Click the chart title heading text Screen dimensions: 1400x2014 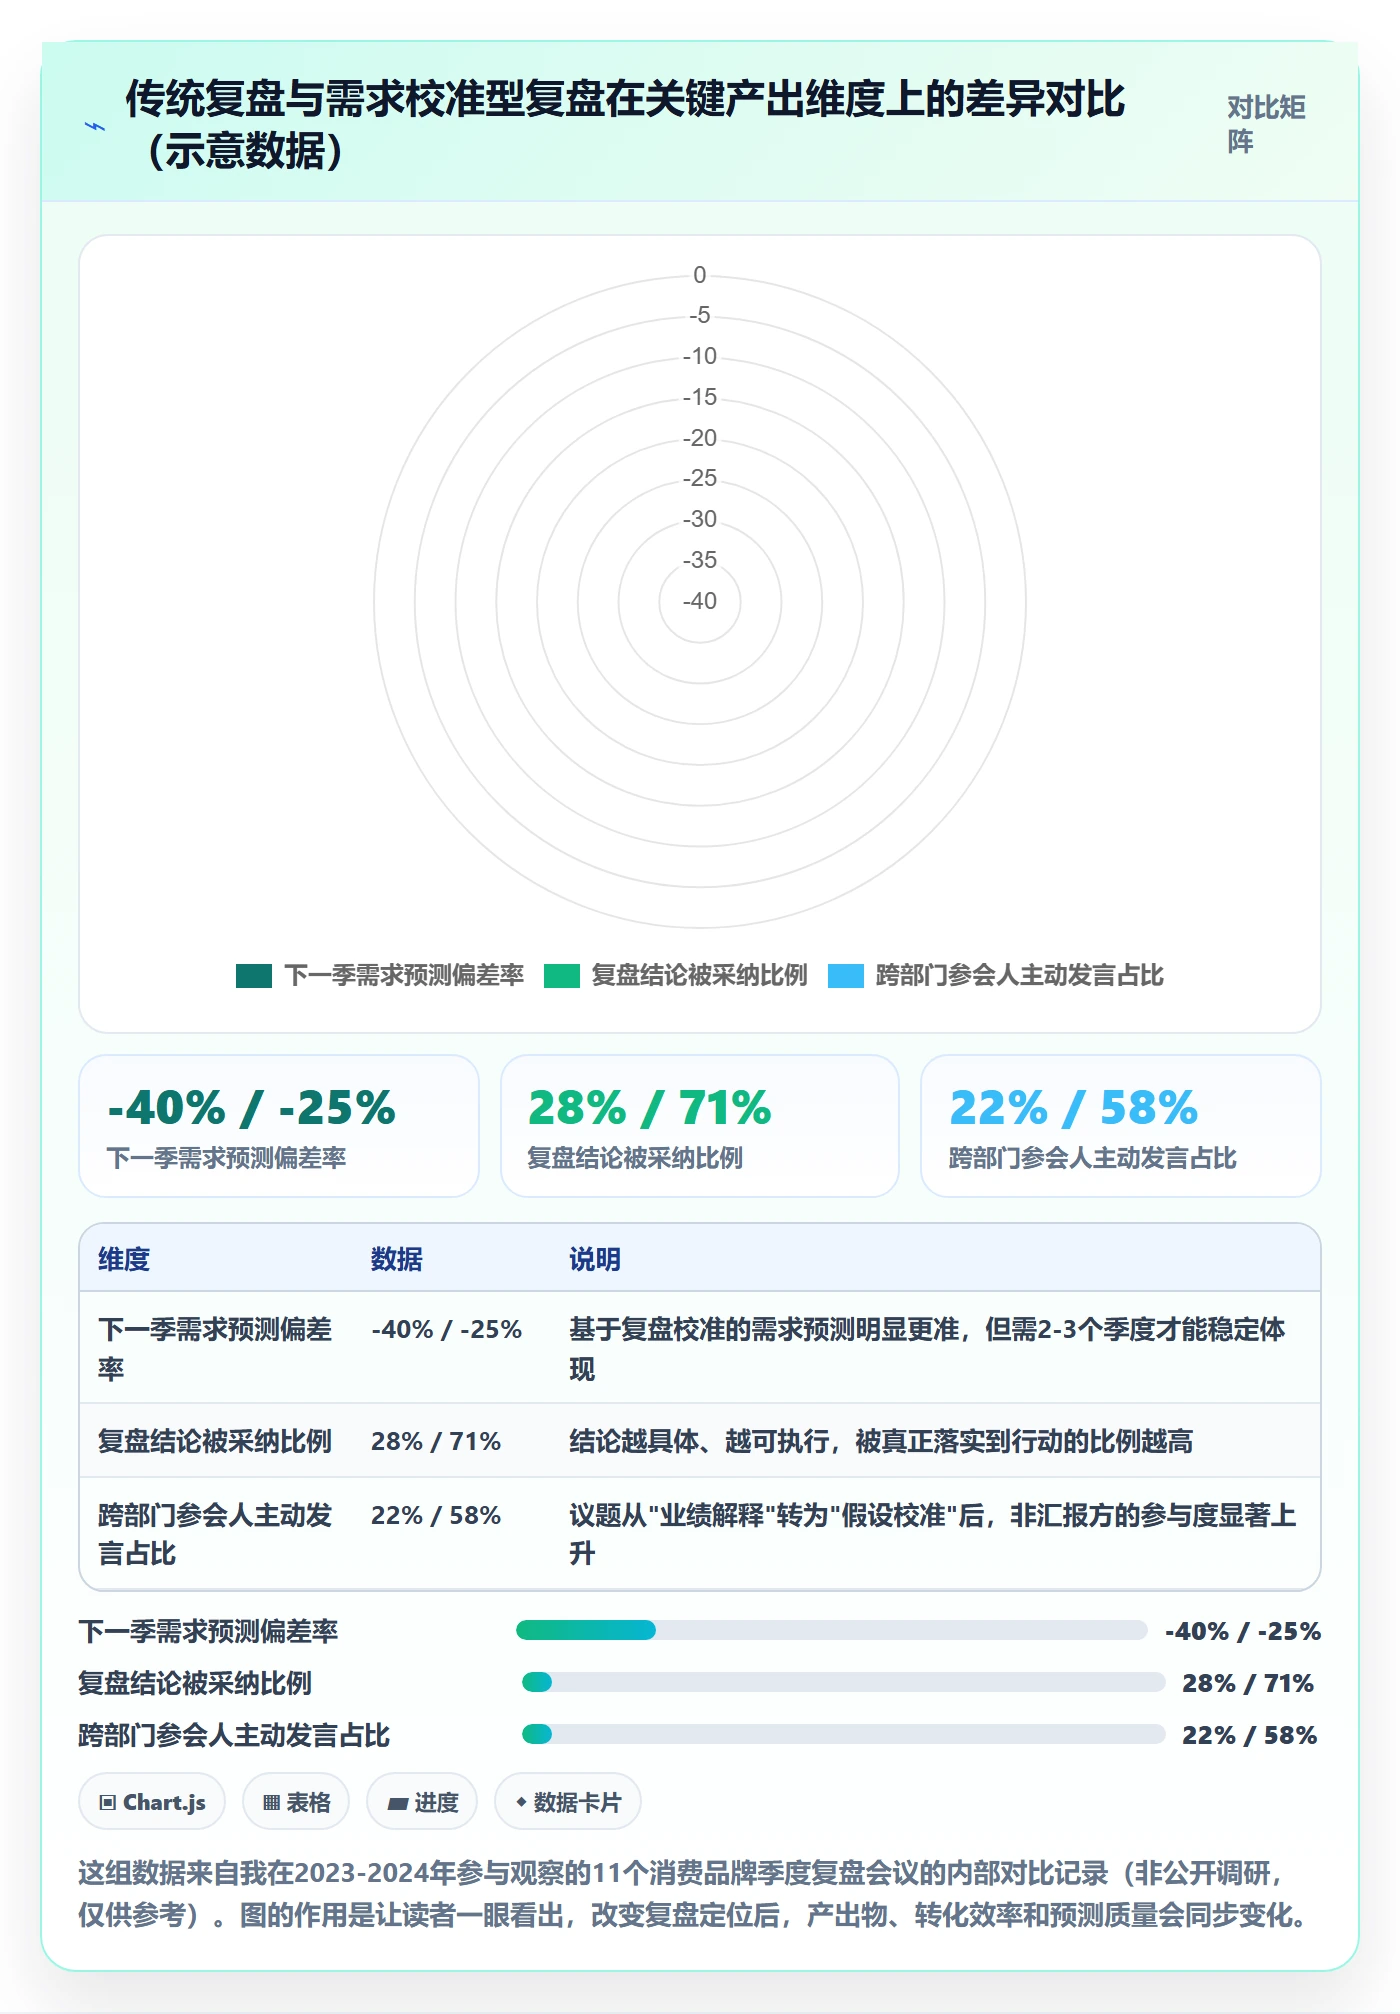(625, 125)
